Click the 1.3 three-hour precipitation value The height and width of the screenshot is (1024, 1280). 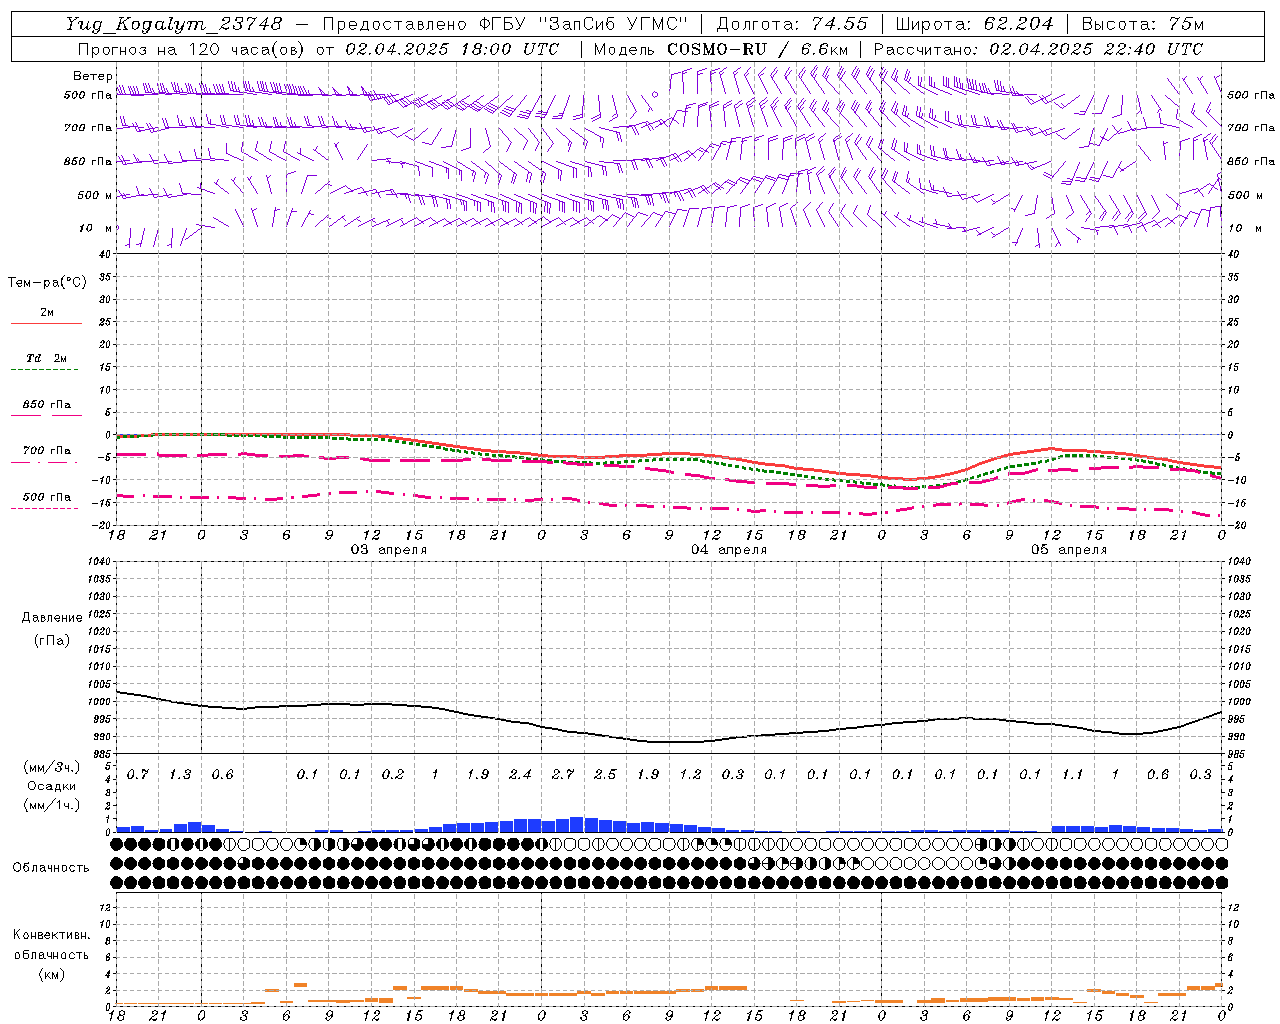pyautogui.click(x=180, y=775)
